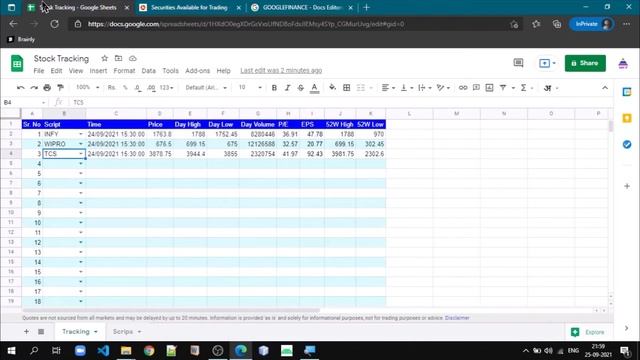
Task: Toggle Bold formatting
Action: click(x=274, y=88)
